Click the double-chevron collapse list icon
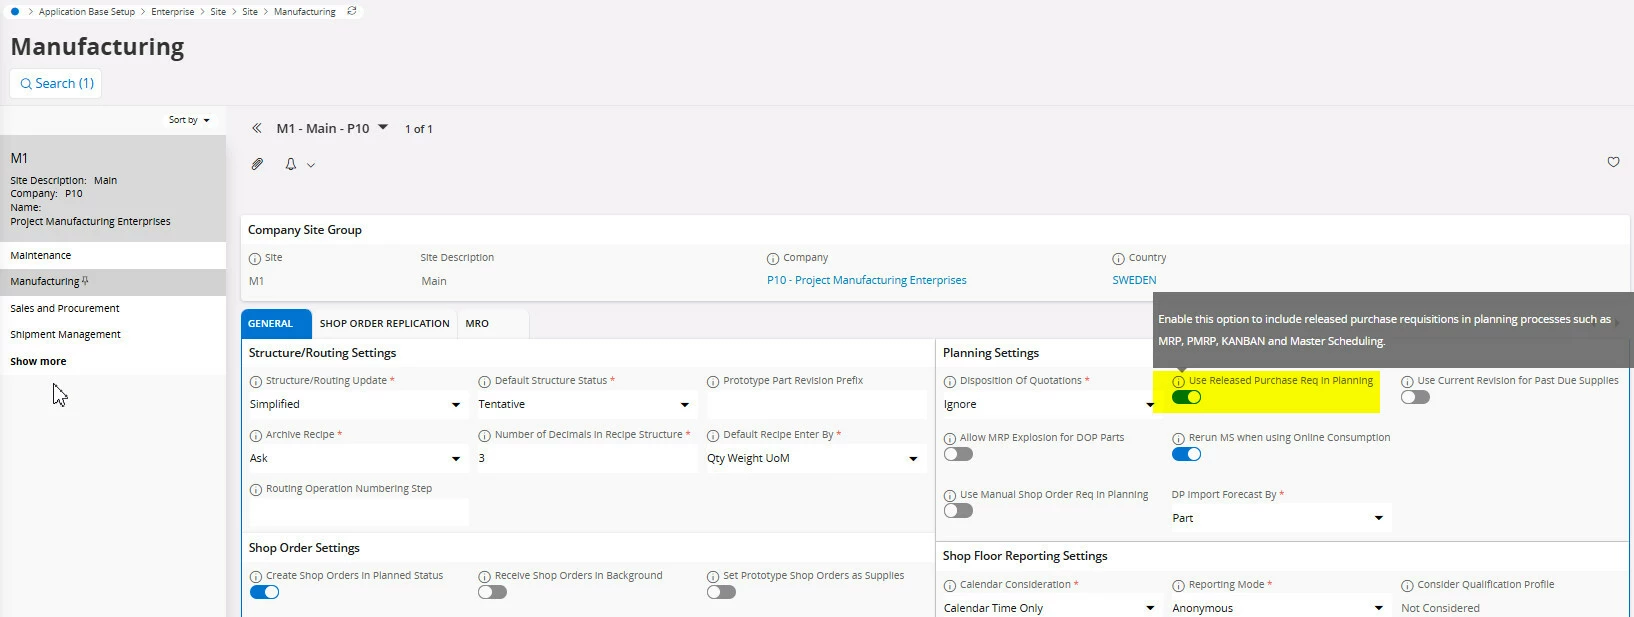The width and height of the screenshot is (1634, 617). coord(257,129)
